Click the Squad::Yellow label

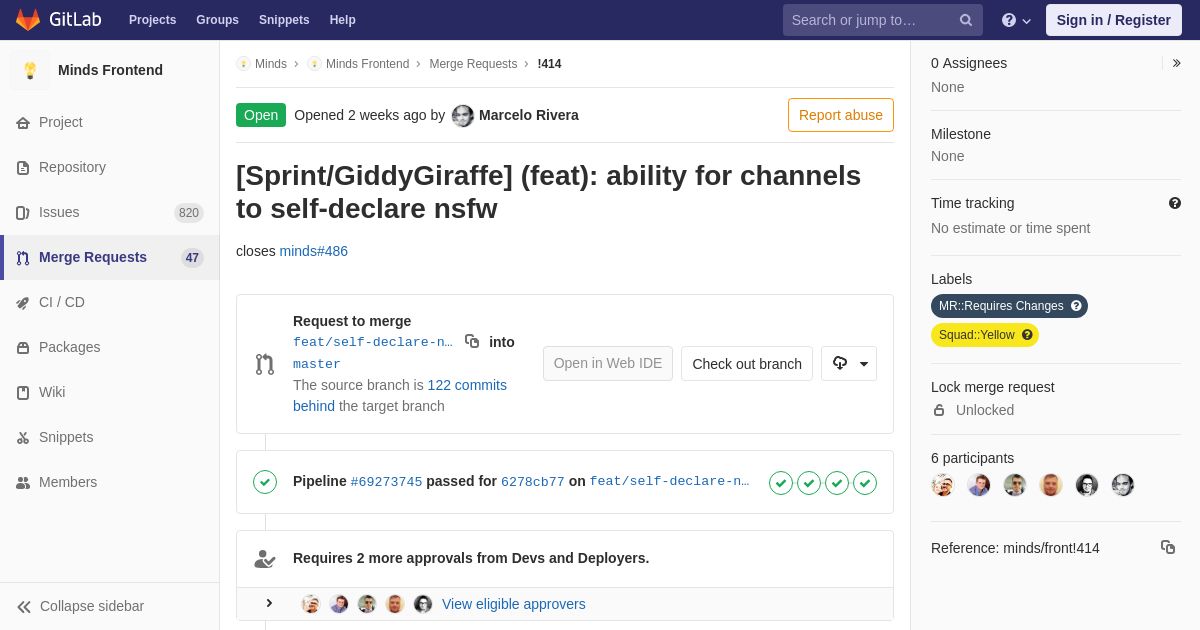[x=976, y=335]
